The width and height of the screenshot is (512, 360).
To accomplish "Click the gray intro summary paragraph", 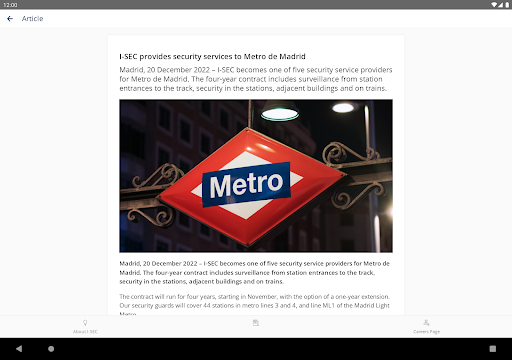I will point(256,79).
